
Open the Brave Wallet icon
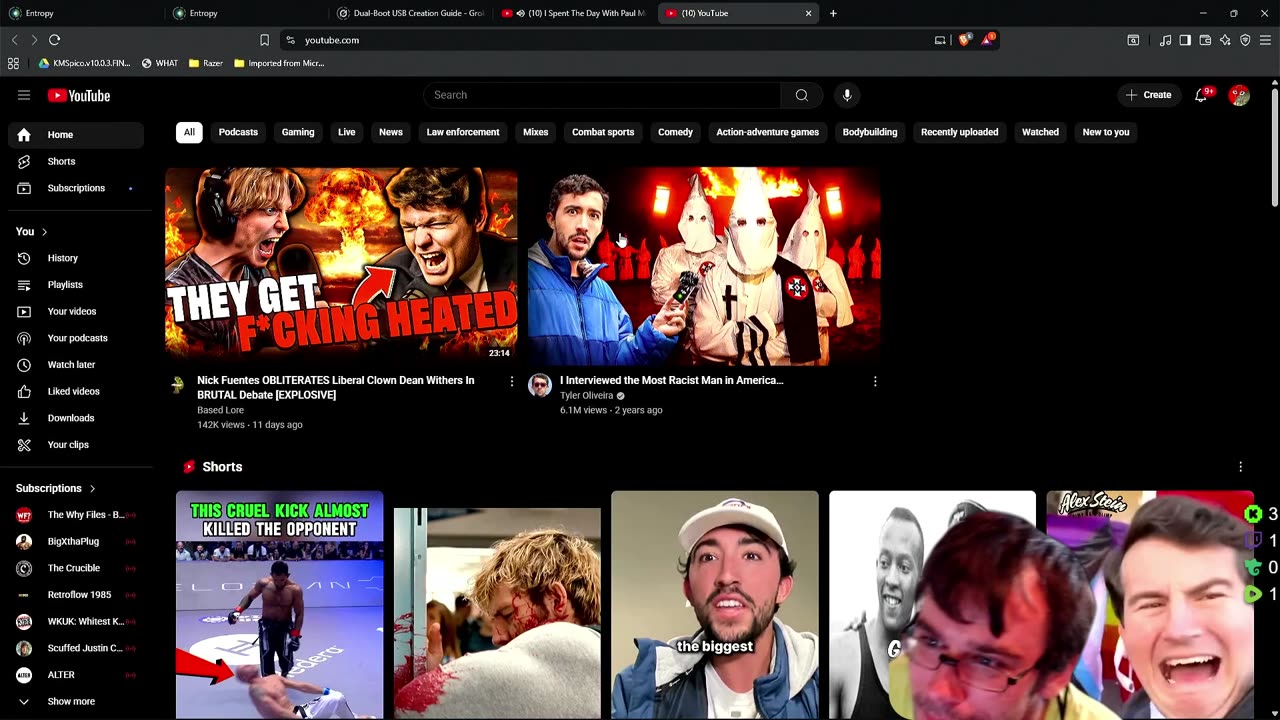pos(1205,40)
